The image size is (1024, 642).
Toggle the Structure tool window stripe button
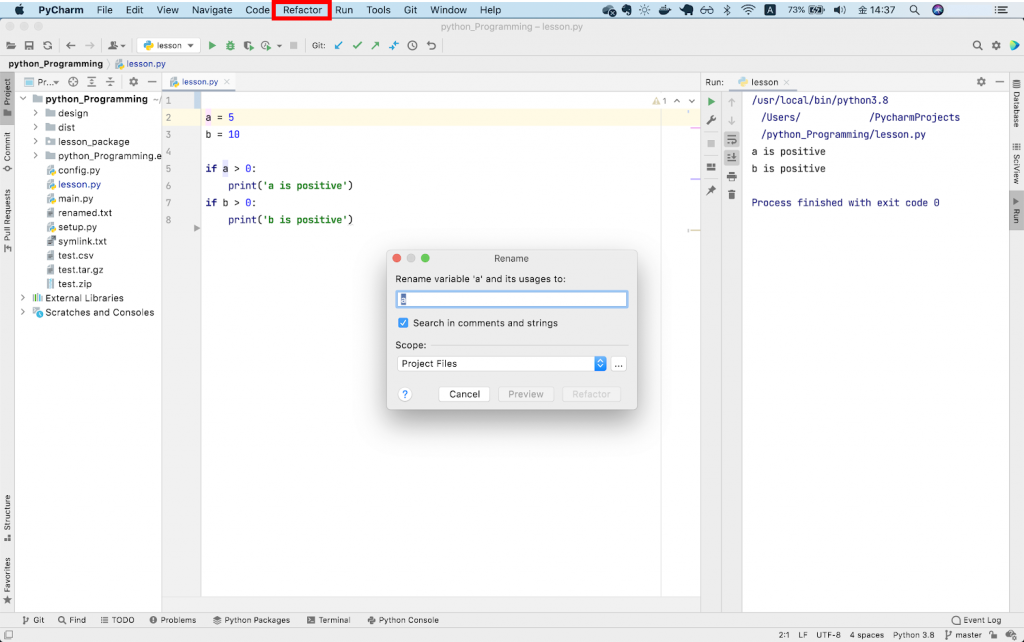coord(7,518)
